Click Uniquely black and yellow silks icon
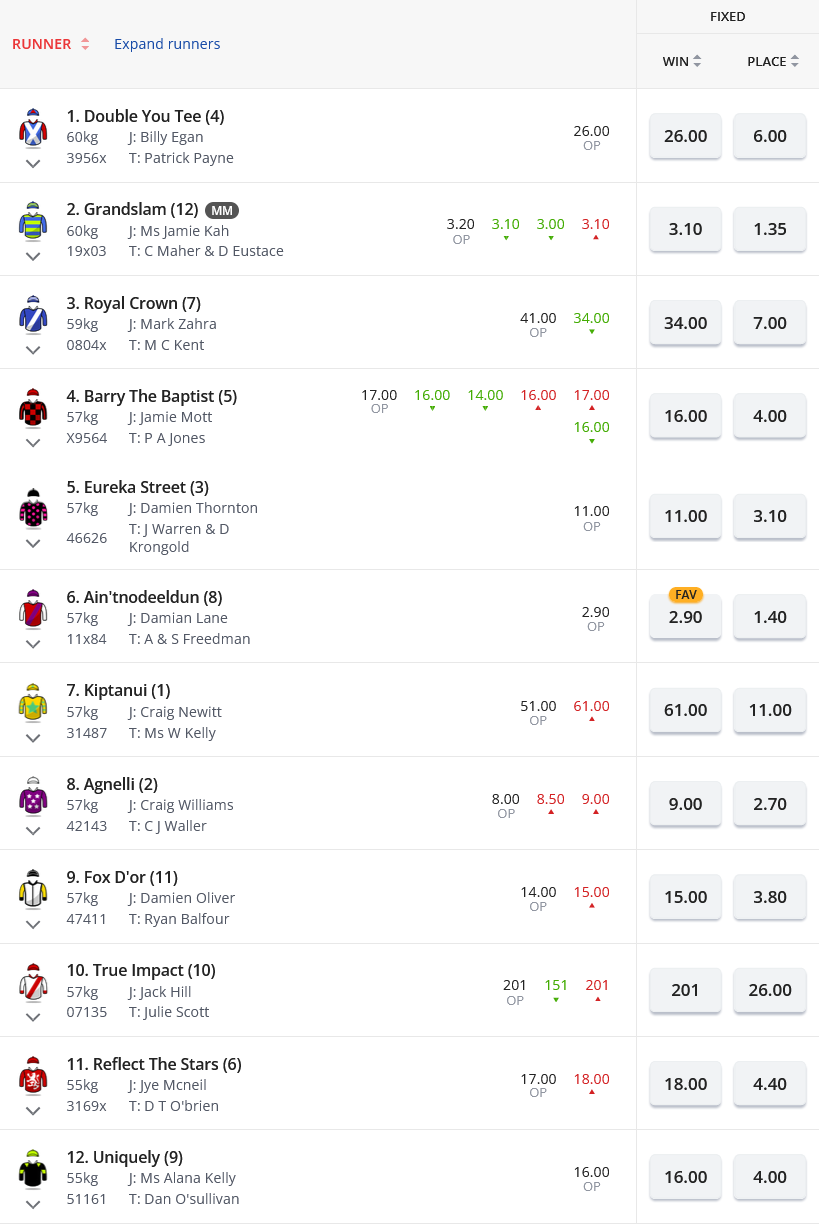The height and width of the screenshot is (1224, 819). point(33,1169)
